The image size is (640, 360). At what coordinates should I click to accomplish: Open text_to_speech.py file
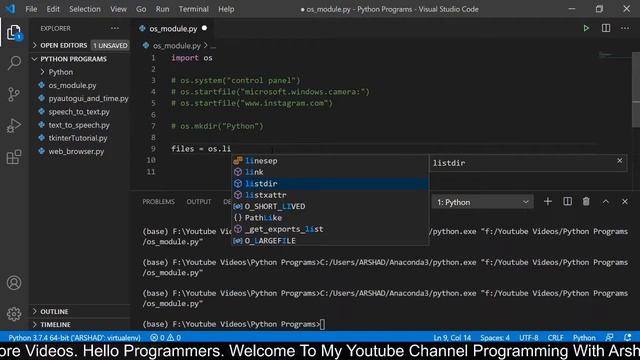point(79,125)
